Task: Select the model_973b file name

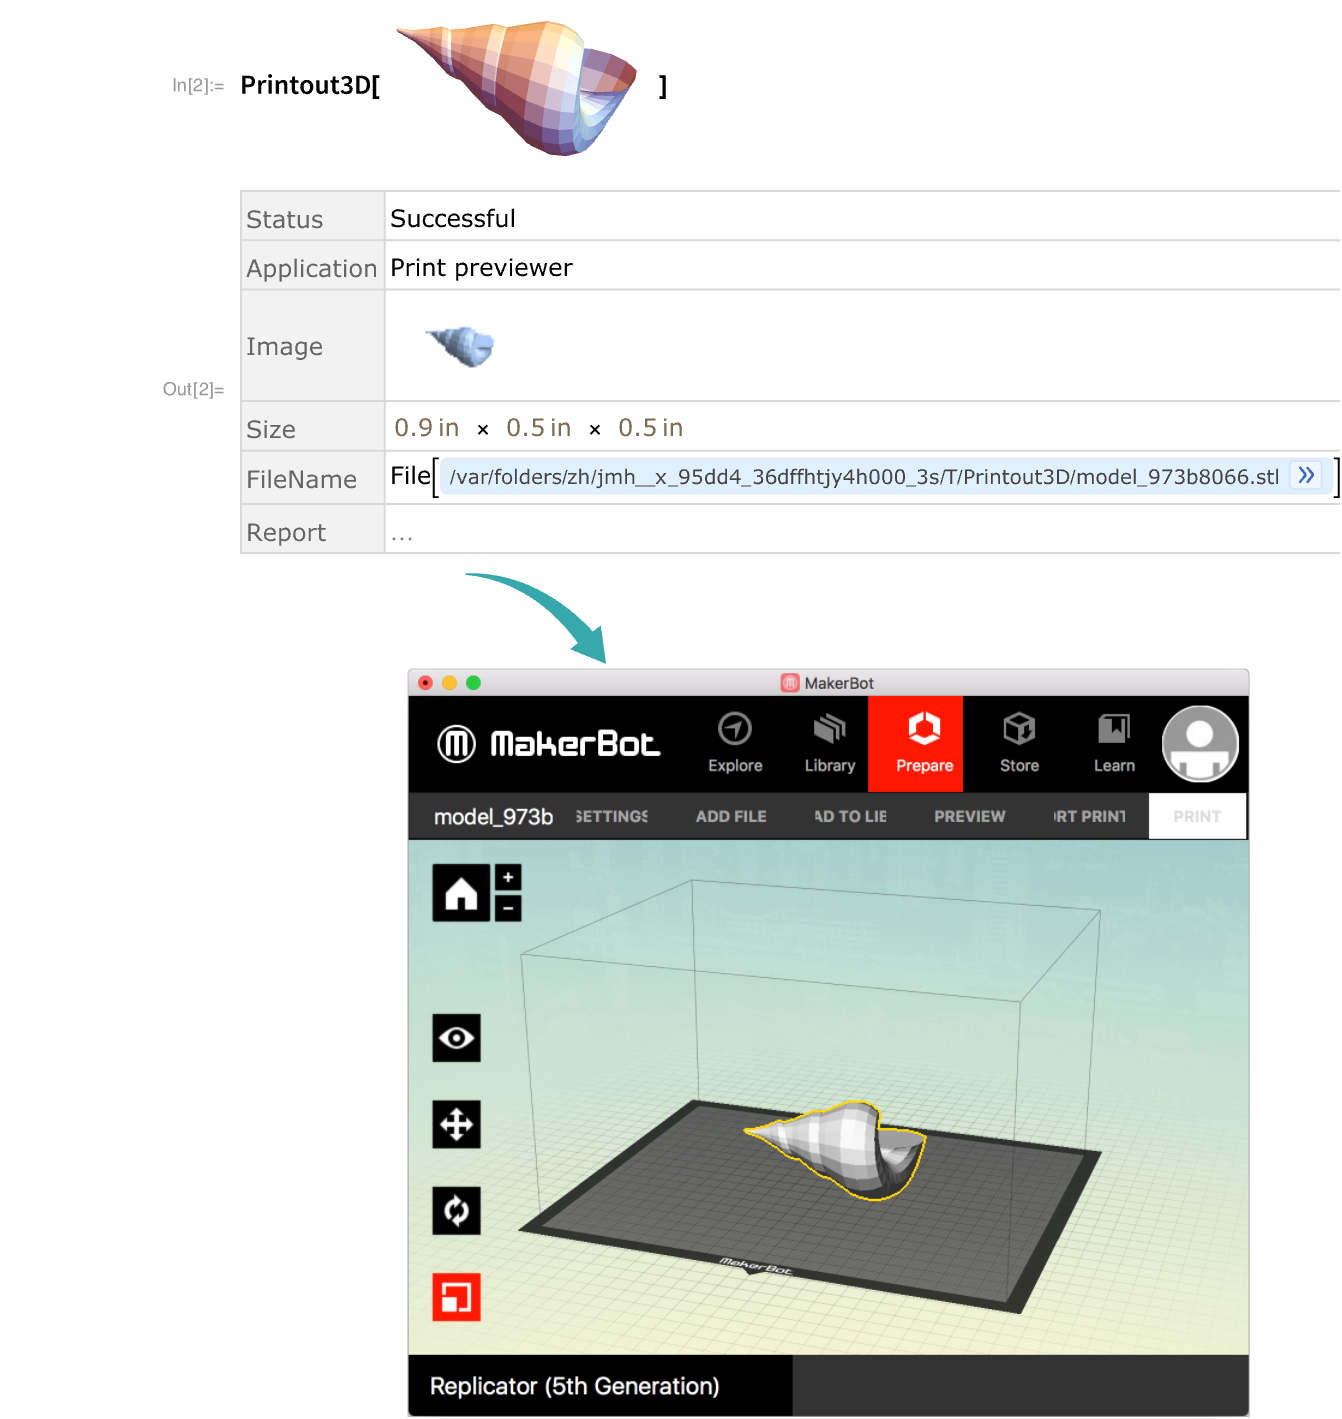Action: point(493,817)
